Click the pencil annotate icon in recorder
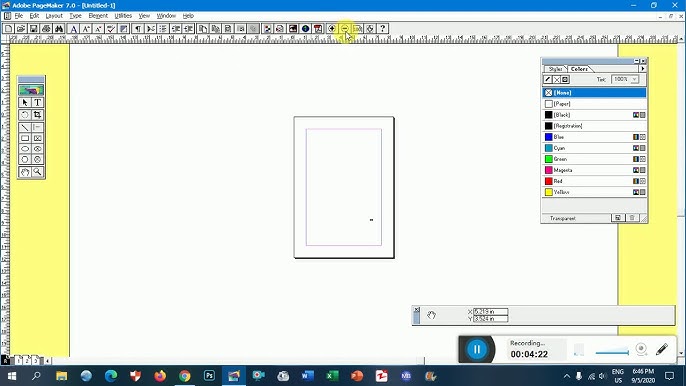The image size is (686, 386). 662,349
